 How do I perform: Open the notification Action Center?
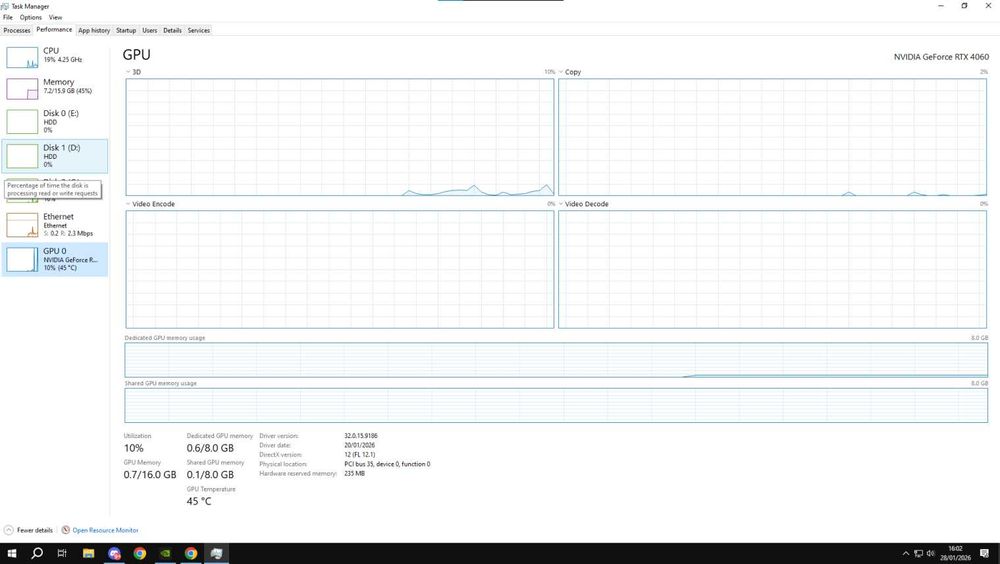point(985,553)
